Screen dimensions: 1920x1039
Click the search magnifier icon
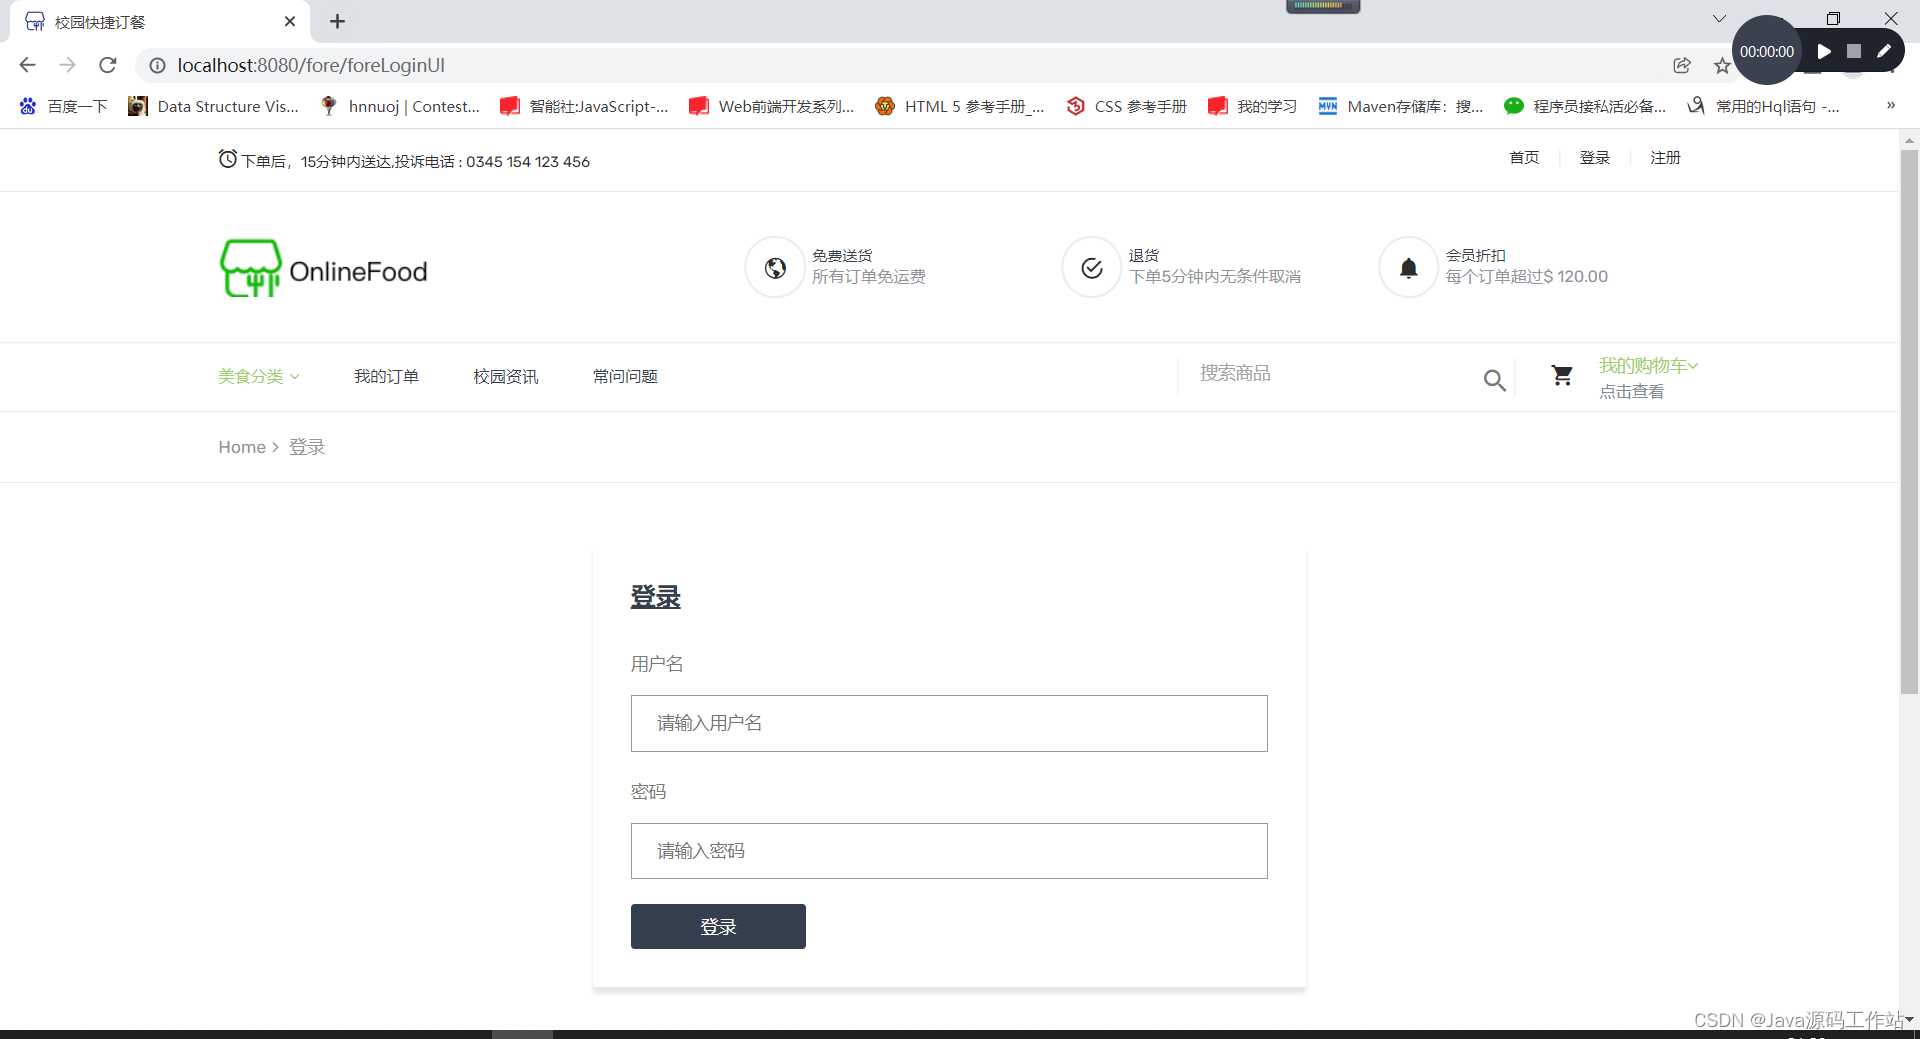(x=1494, y=380)
